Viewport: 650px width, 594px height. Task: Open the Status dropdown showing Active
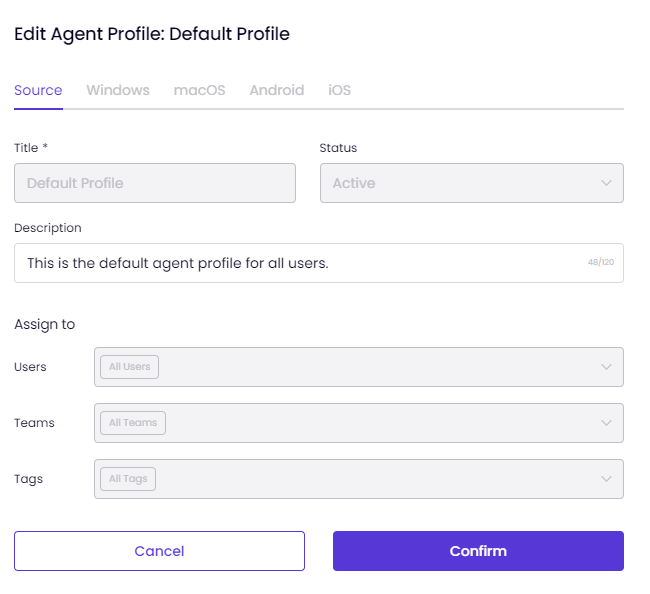pyautogui.click(x=472, y=183)
